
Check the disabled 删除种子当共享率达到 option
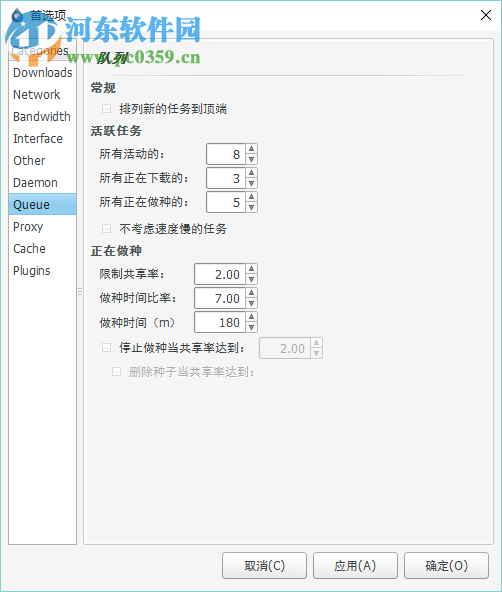(x=116, y=372)
